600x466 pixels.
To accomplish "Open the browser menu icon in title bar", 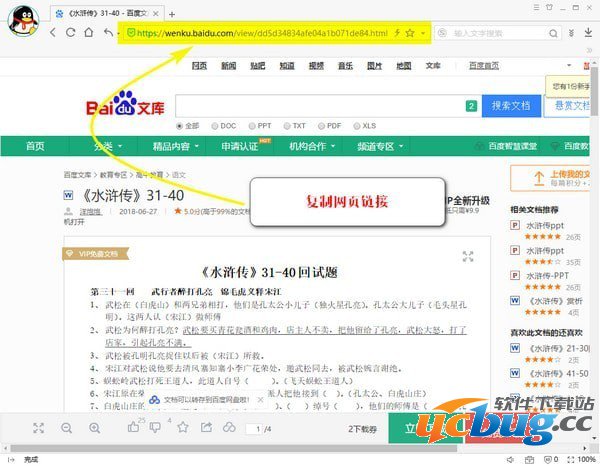I will point(536,7).
